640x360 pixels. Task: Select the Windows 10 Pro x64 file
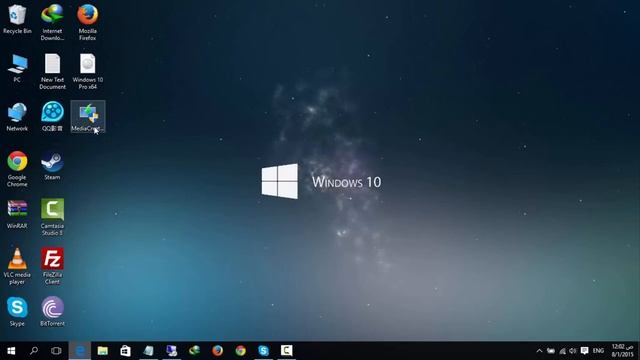(87, 71)
